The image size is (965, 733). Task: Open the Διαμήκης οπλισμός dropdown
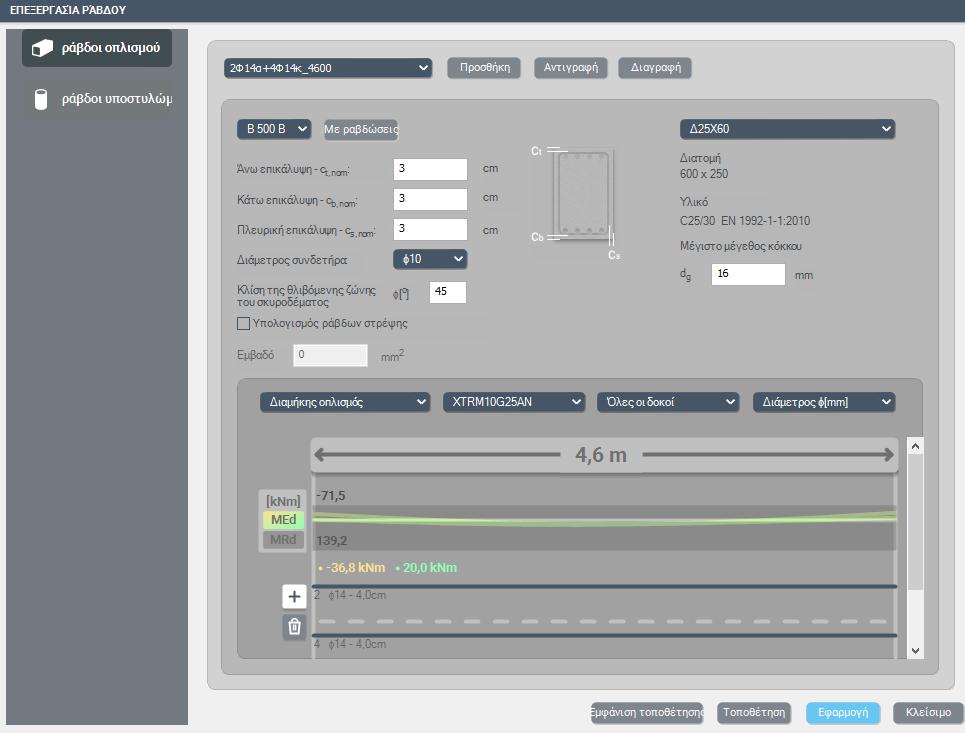pyautogui.click(x=345, y=402)
